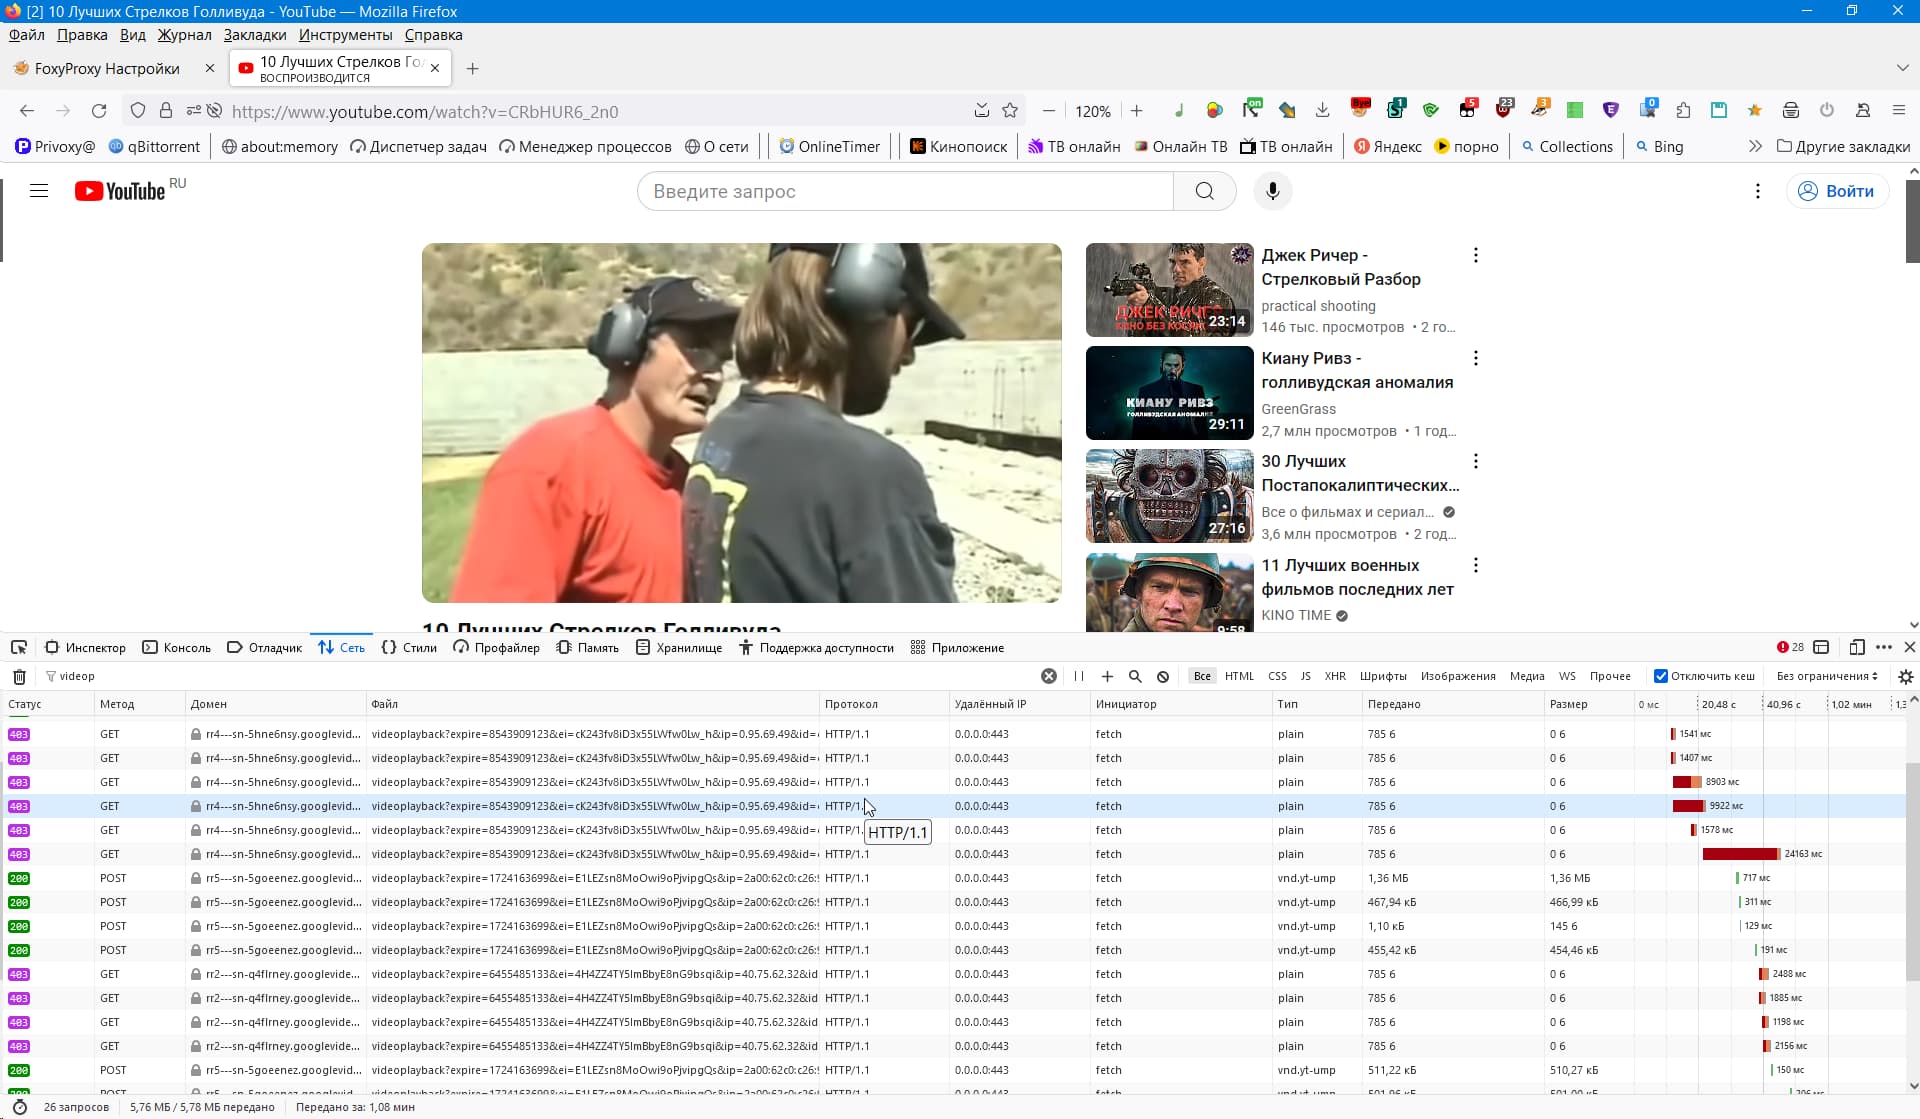Open the Закладки menu
Viewport: 1920px width, 1119px height.
pyautogui.click(x=255, y=35)
